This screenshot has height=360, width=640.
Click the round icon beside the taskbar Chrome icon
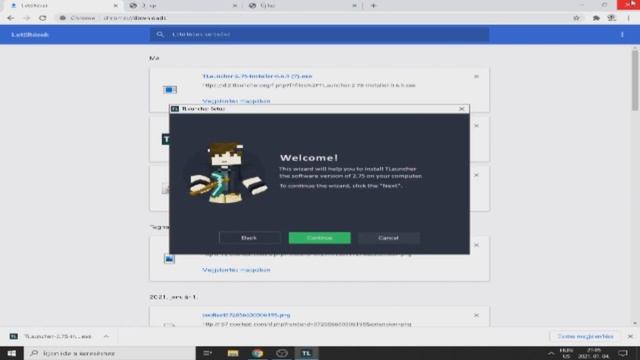click(282, 353)
